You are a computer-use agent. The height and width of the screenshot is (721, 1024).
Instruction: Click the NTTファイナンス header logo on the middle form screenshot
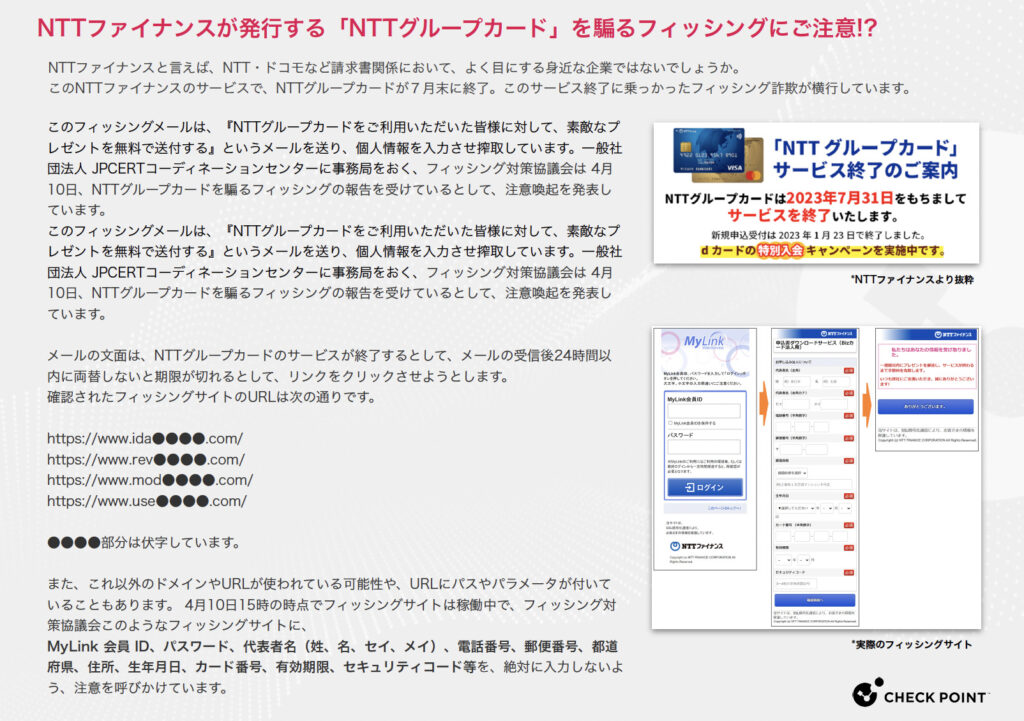pos(837,334)
